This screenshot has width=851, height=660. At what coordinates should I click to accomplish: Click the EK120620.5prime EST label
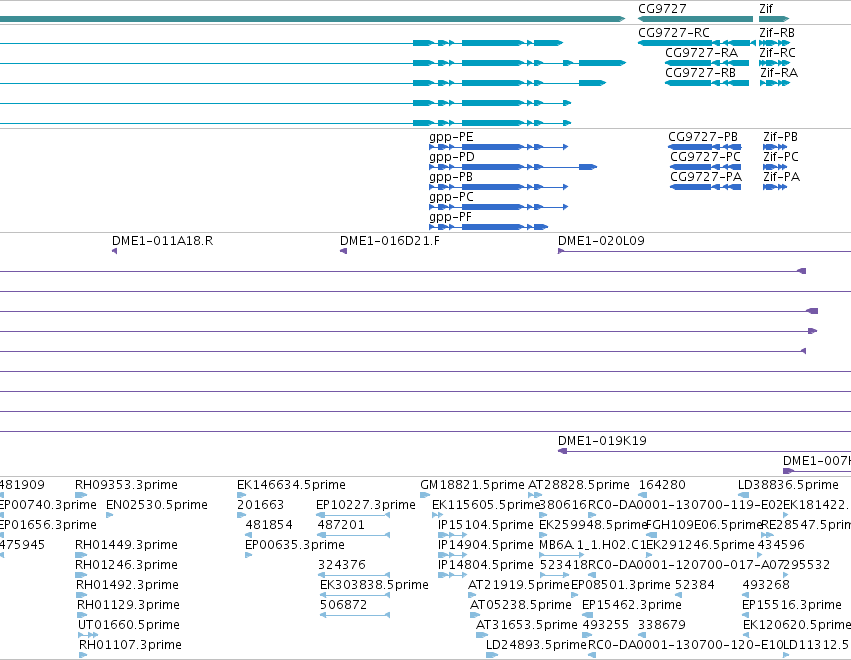(797, 625)
